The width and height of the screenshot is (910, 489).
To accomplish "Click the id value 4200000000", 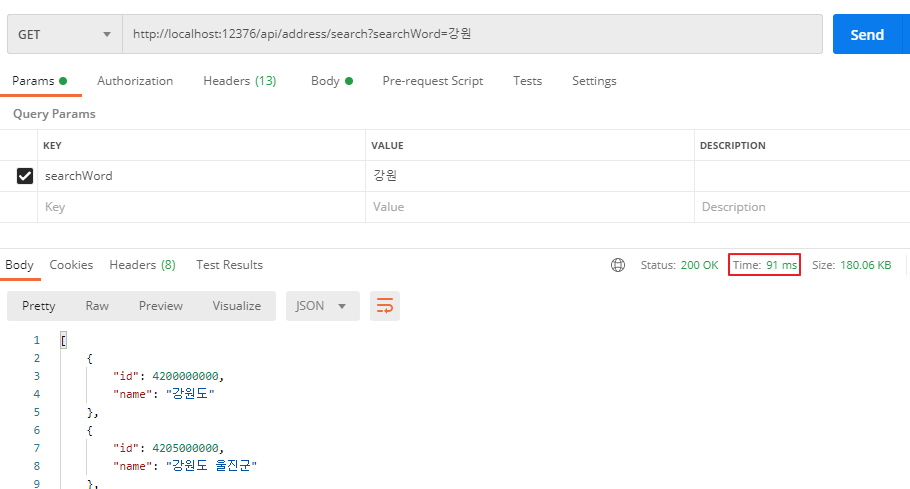I will click(x=185, y=376).
